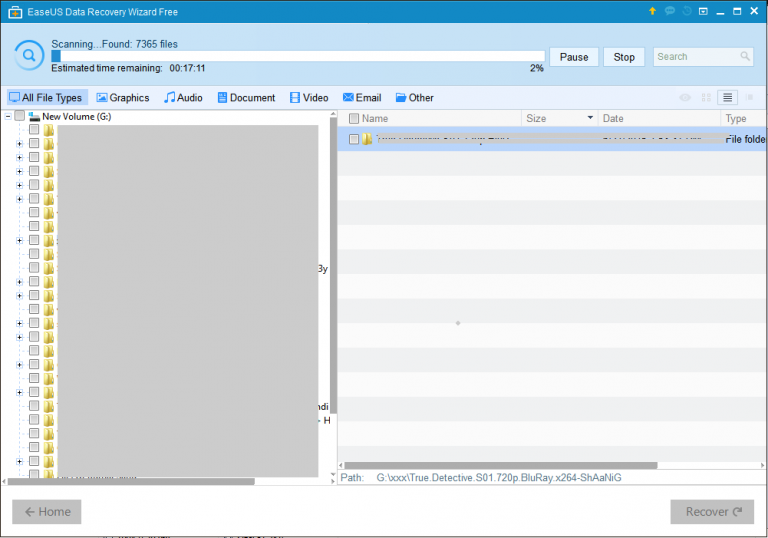Sort by the Name column header
This screenshot has height=538, width=768.
(x=375, y=119)
